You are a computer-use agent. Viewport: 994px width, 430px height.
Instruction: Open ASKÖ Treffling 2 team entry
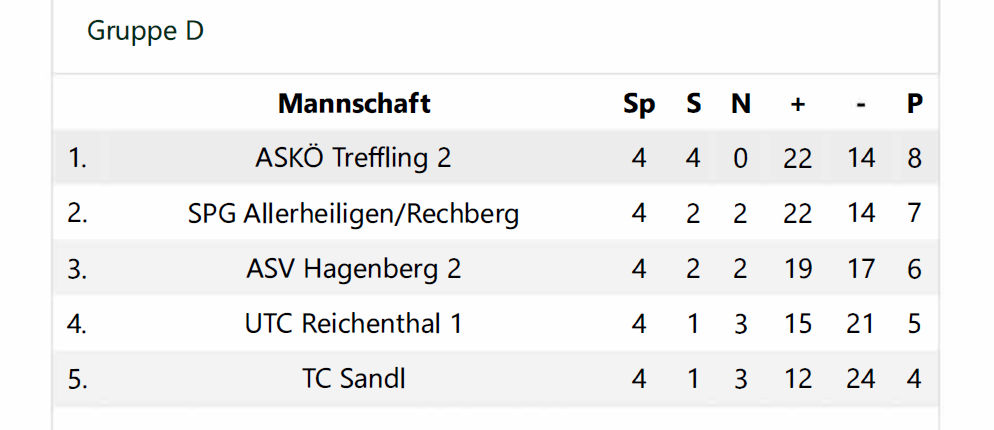point(354,158)
